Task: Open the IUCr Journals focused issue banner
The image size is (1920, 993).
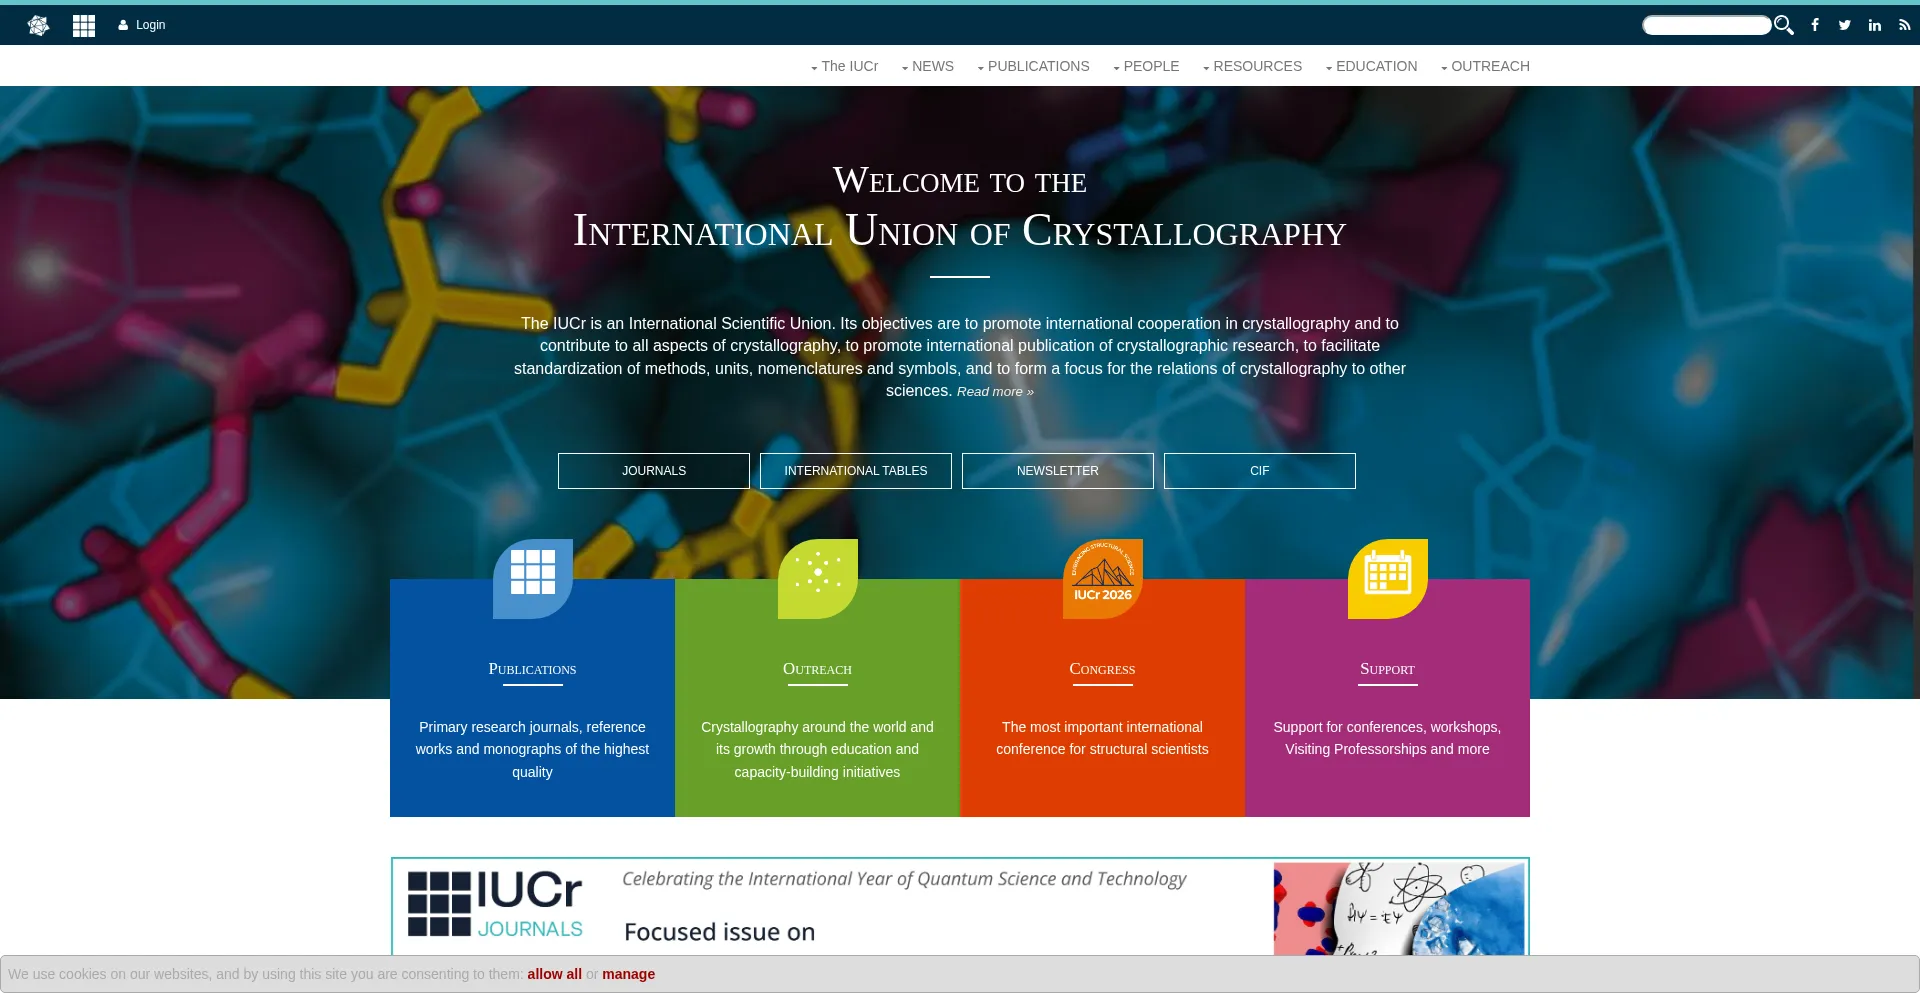Action: tap(960, 906)
